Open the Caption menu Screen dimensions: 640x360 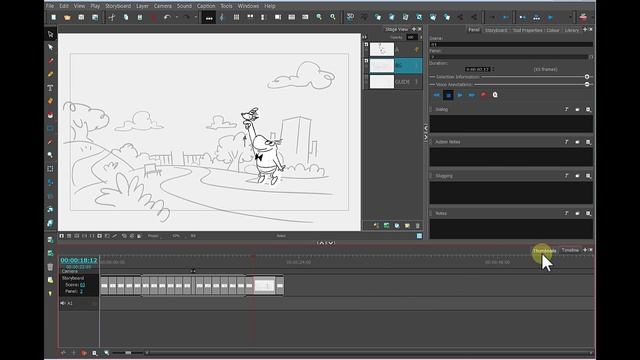click(206, 6)
